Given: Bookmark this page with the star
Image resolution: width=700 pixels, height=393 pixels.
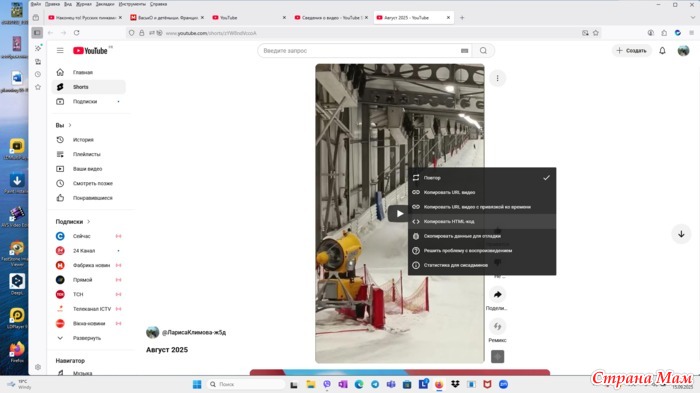Looking at the screenshot, I should (596, 33).
